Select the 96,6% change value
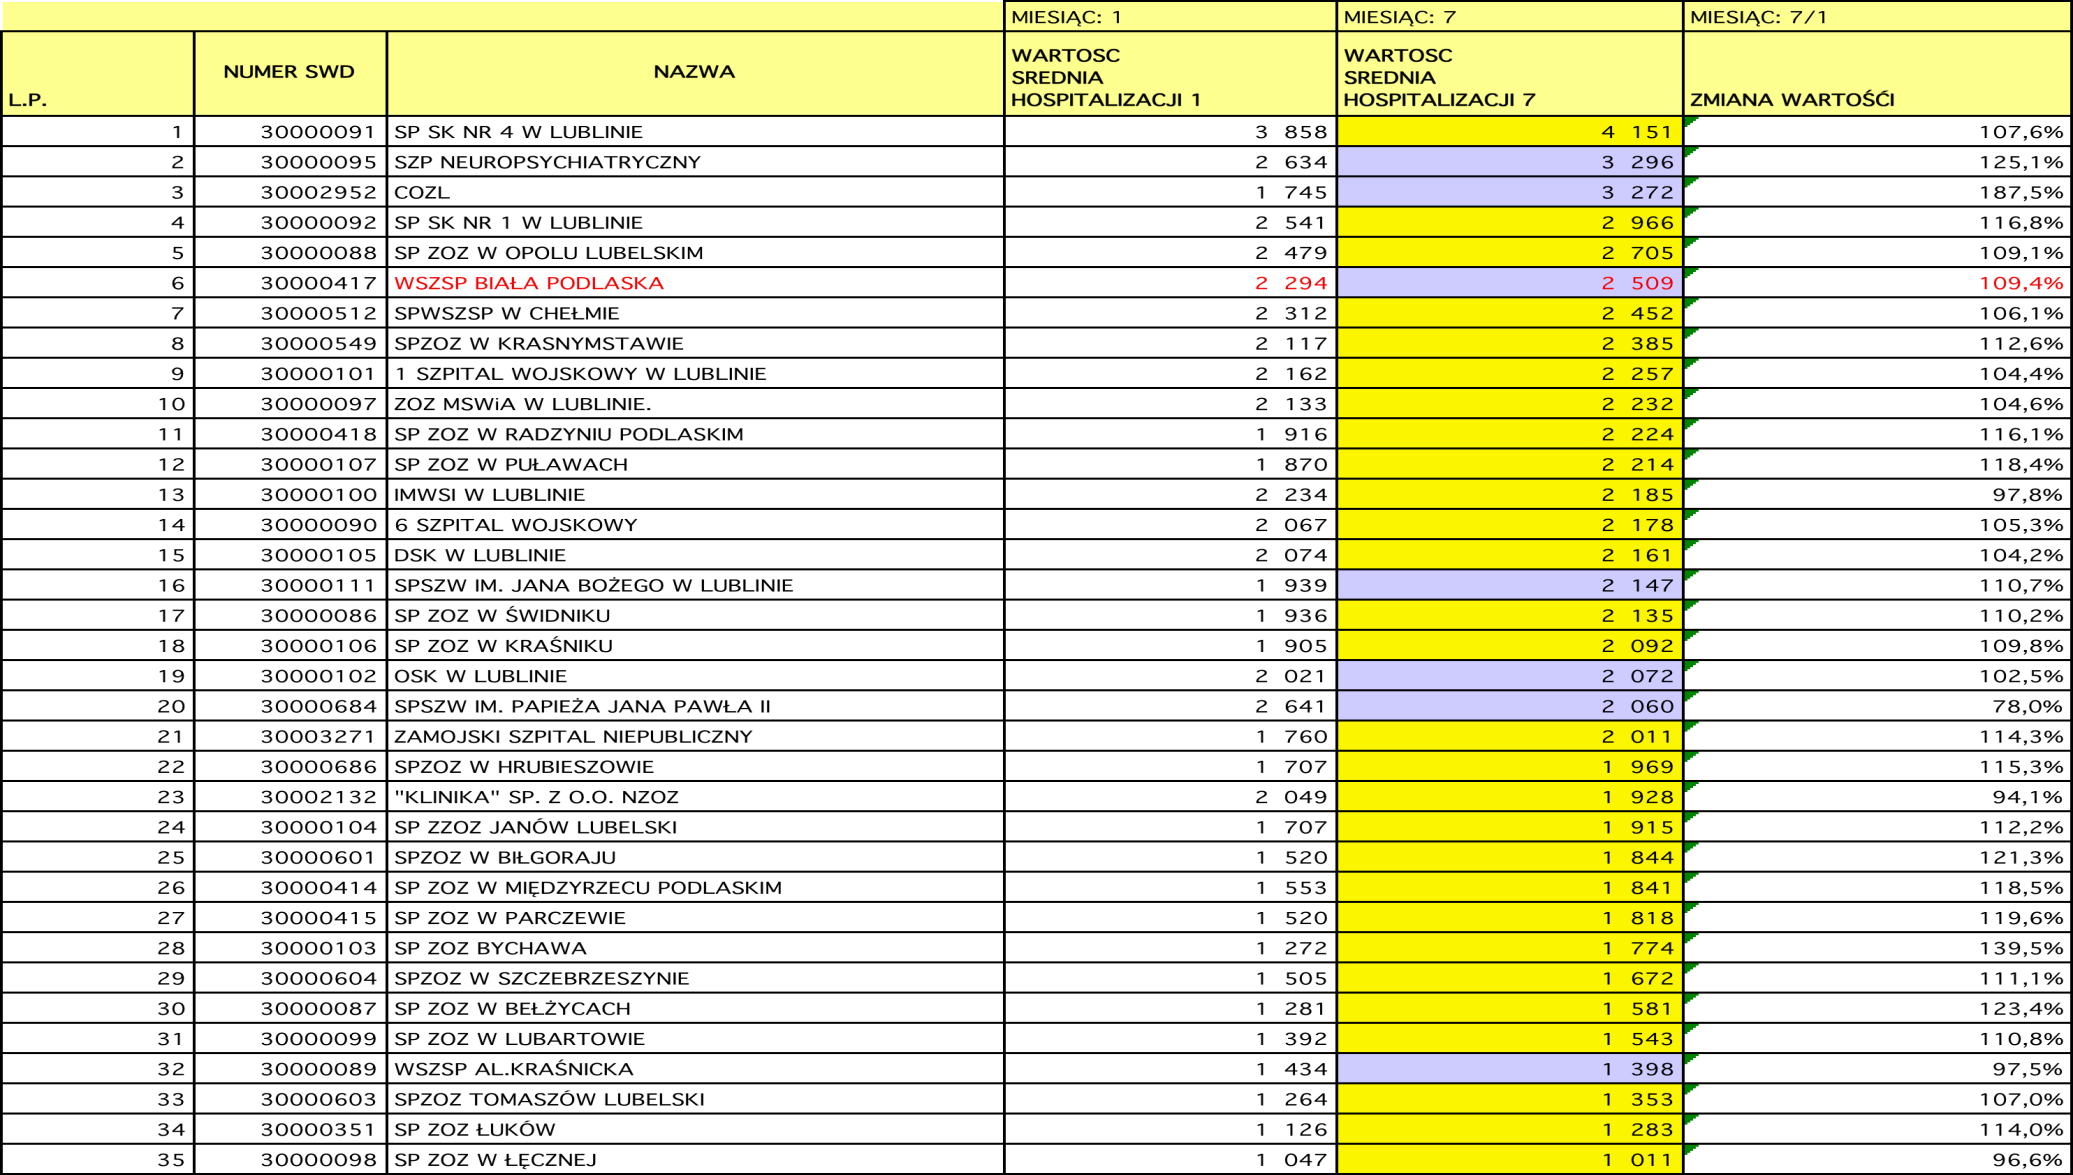The image size is (2073, 1175). [1877, 1160]
